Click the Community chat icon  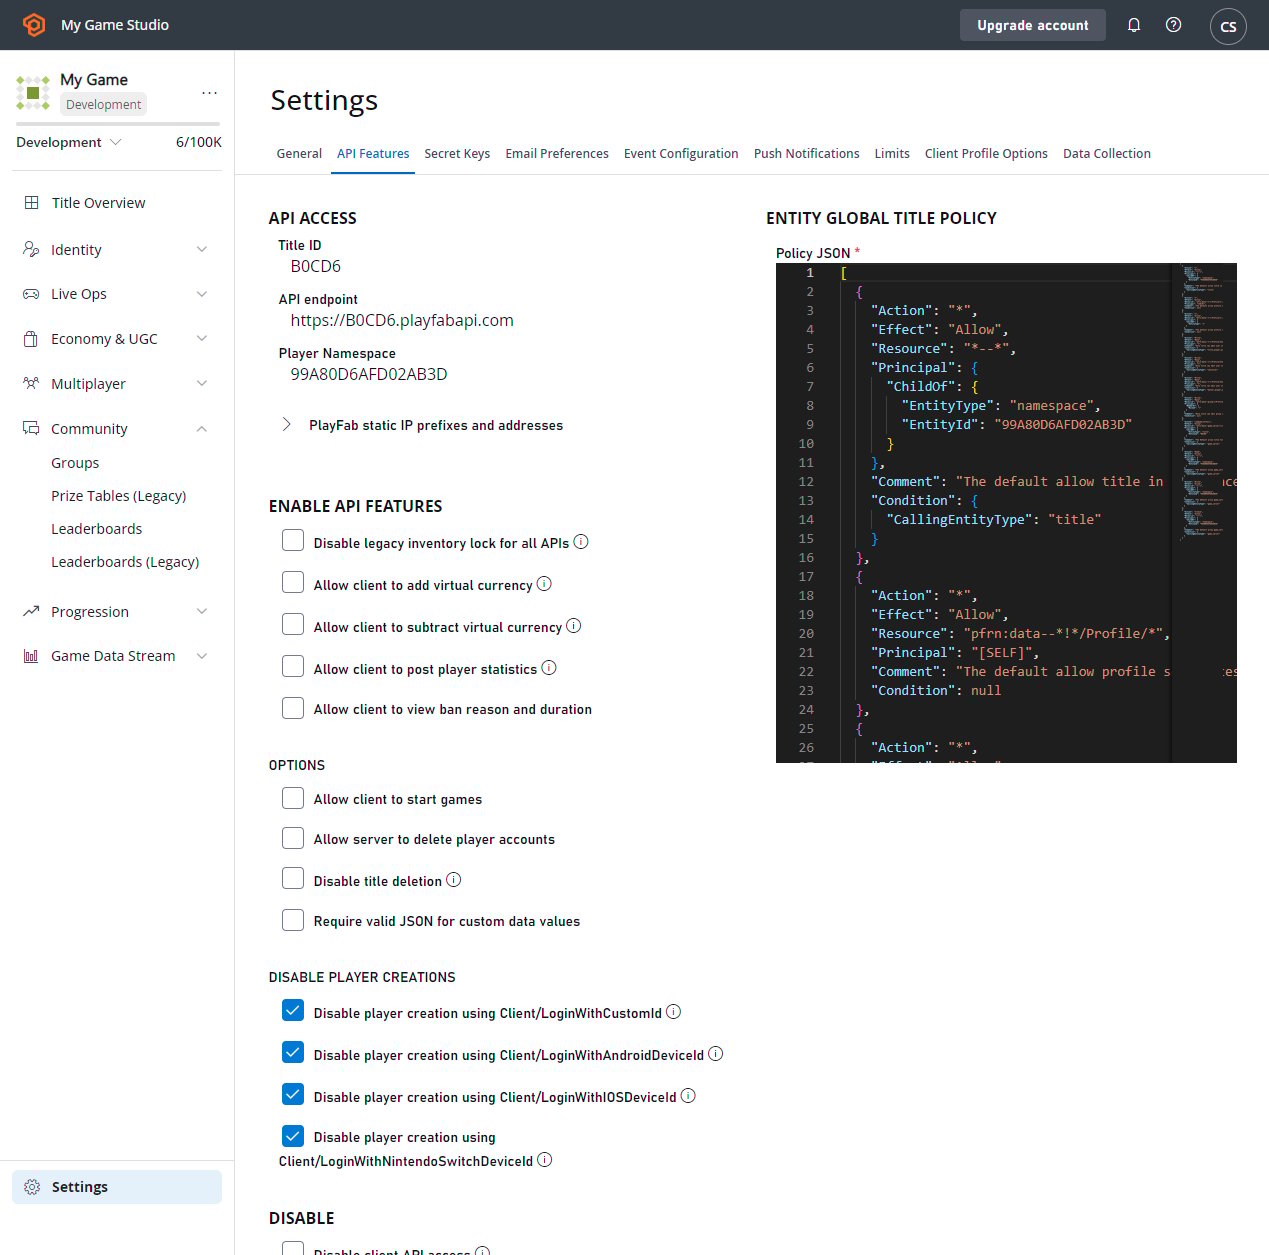[x=31, y=428]
